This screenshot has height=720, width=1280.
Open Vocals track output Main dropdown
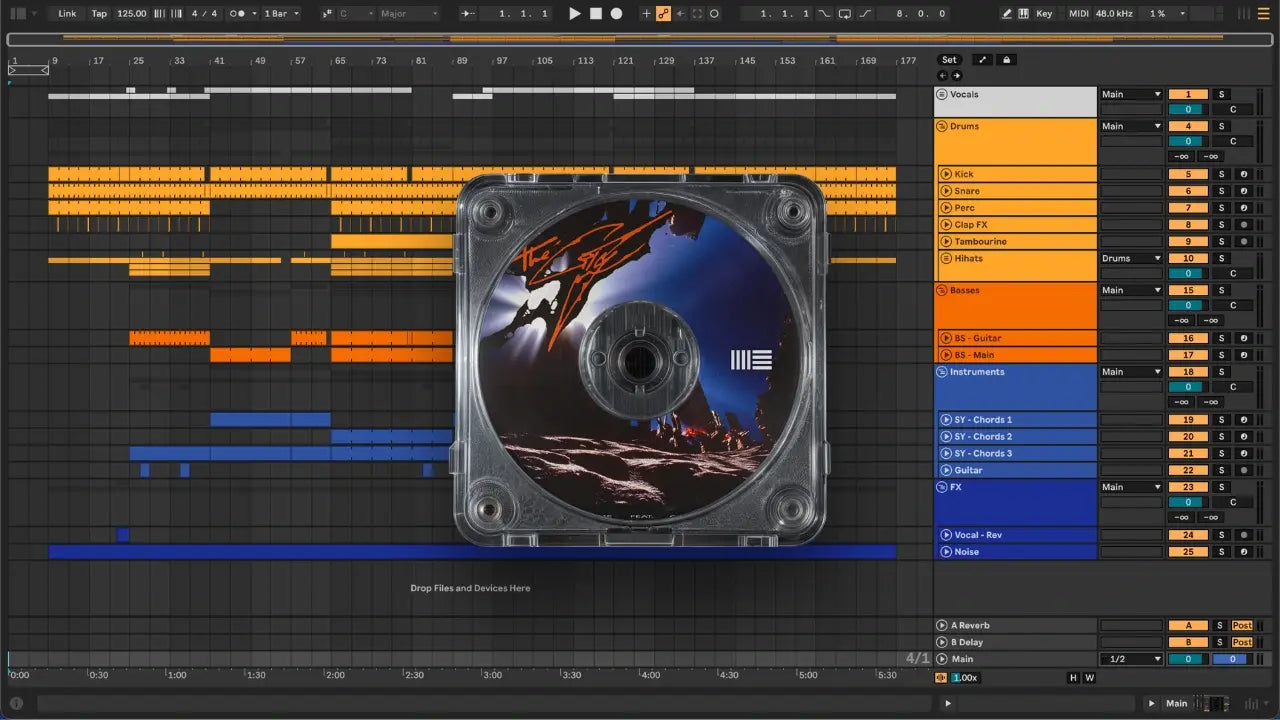coord(1131,95)
